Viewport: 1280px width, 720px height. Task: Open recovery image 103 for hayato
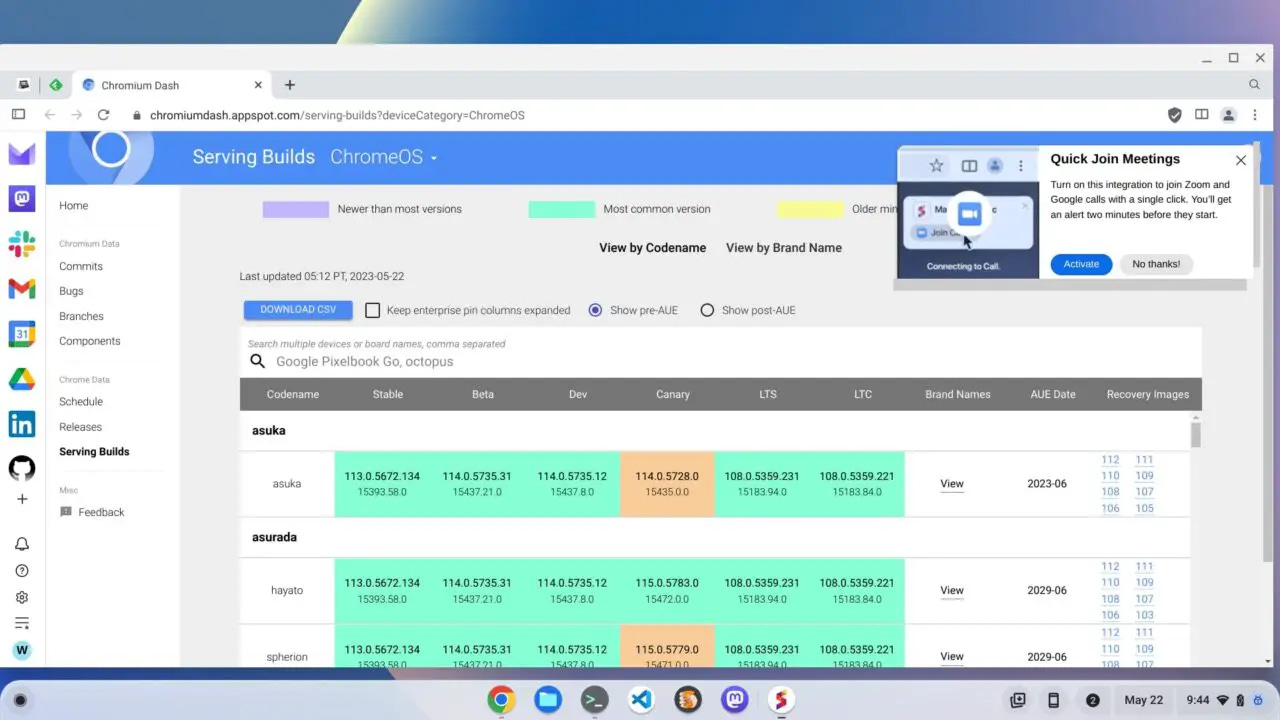tap(1144, 615)
